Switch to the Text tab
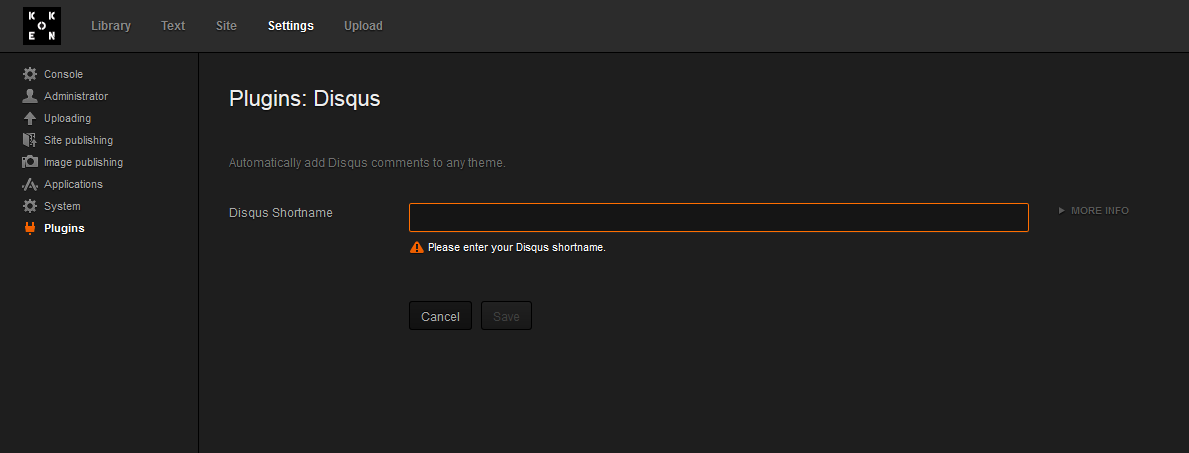 [173, 26]
